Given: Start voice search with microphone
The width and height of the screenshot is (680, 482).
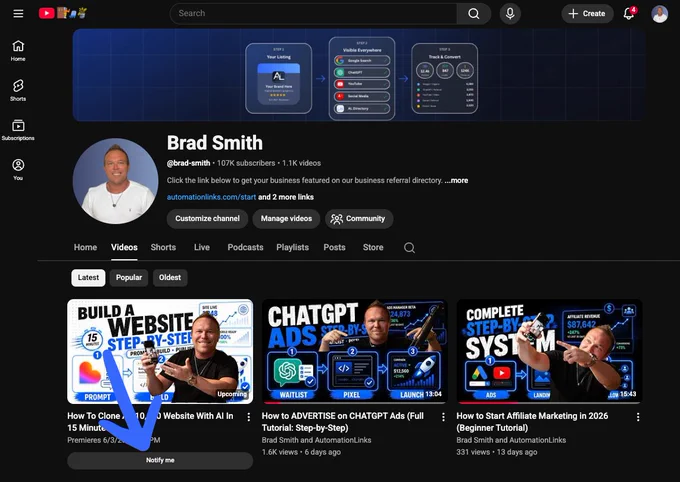Looking at the screenshot, I should pos(510,13).
